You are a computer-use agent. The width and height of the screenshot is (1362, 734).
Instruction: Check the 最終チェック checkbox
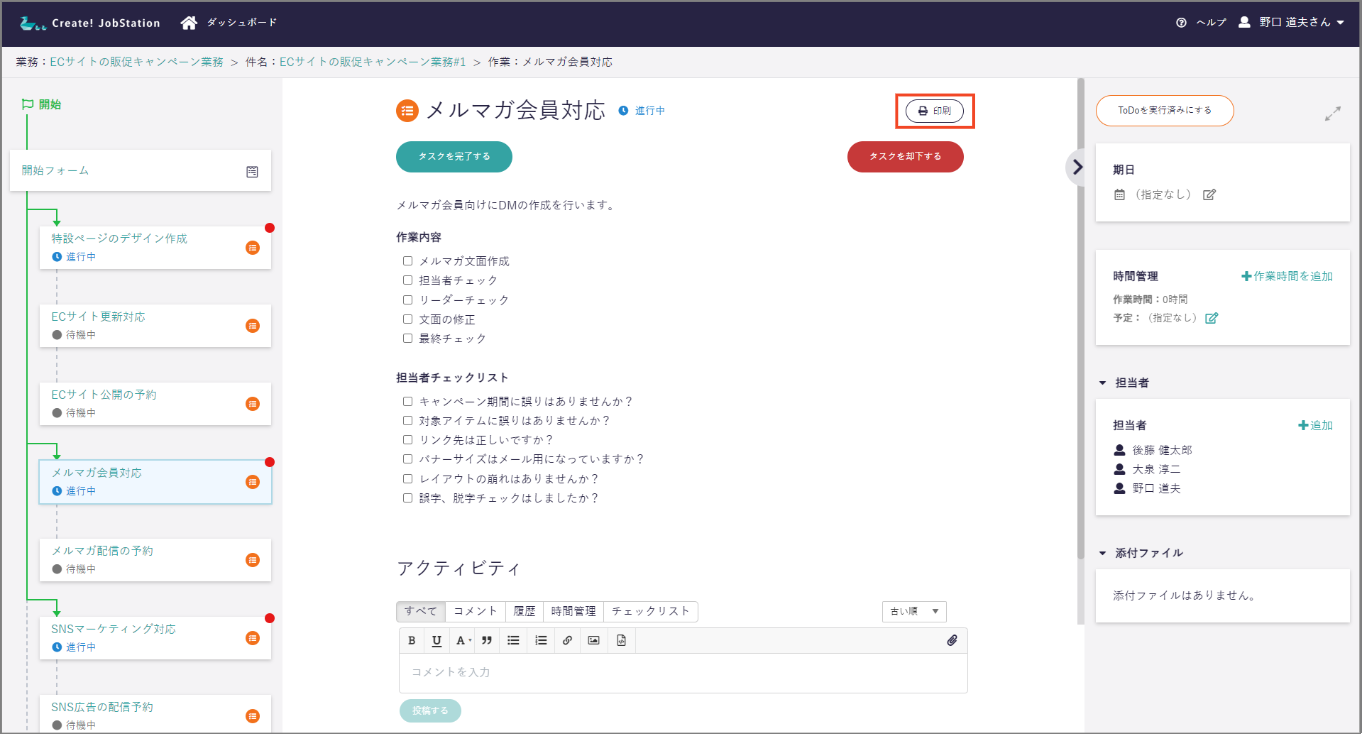tap(408, 339)
